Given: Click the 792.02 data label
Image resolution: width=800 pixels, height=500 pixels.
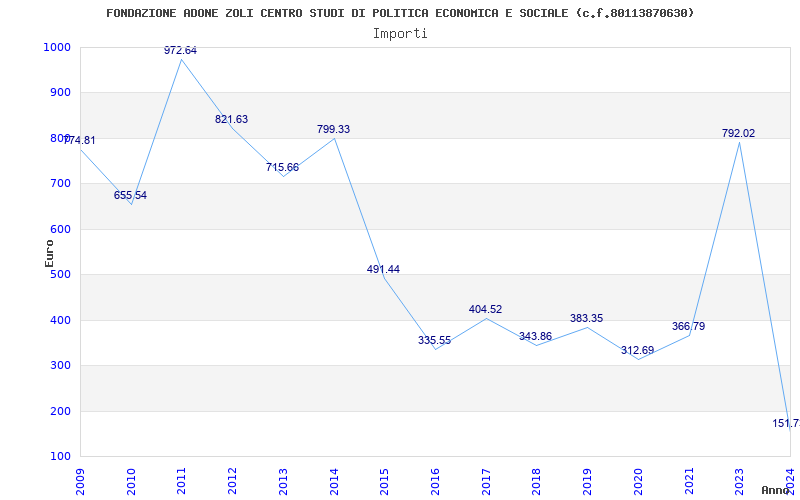Looking at the screenshot, I should pyautogui.click(x=739, y=133).
